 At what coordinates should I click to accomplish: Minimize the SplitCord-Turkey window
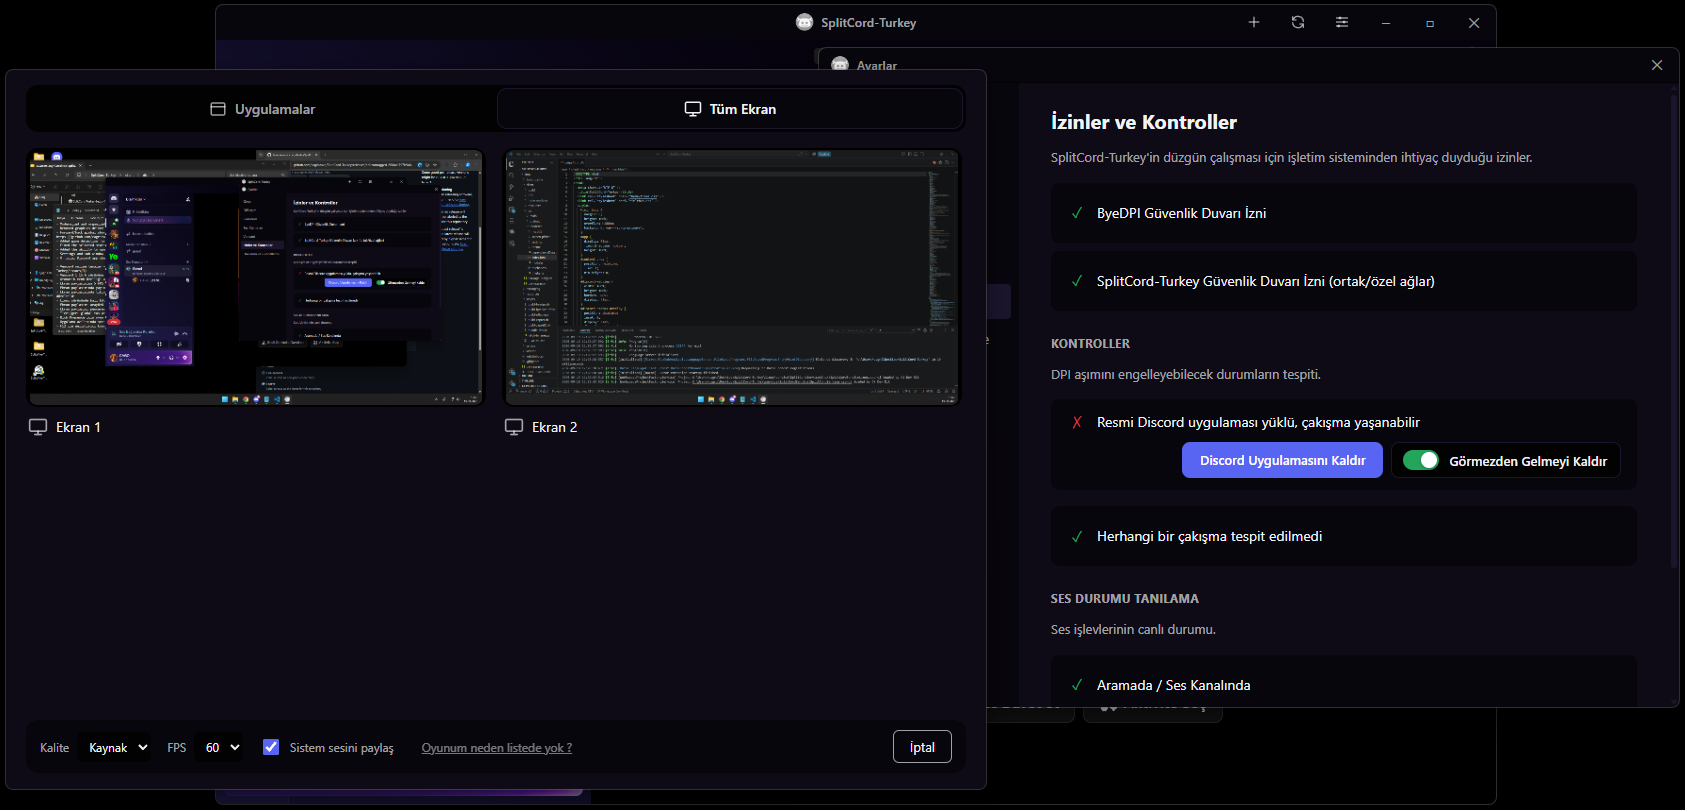pyautogui.click(x=1386, y=23)
